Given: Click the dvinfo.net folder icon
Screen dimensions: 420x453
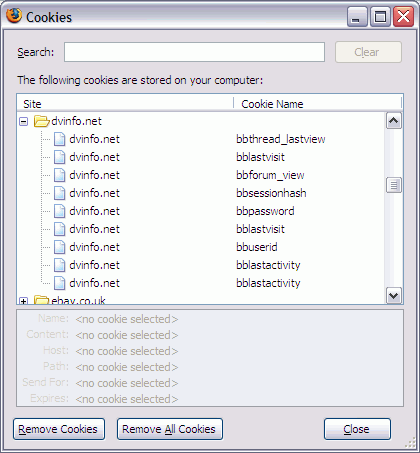Looking at the screenshot, I should [42, 121].
